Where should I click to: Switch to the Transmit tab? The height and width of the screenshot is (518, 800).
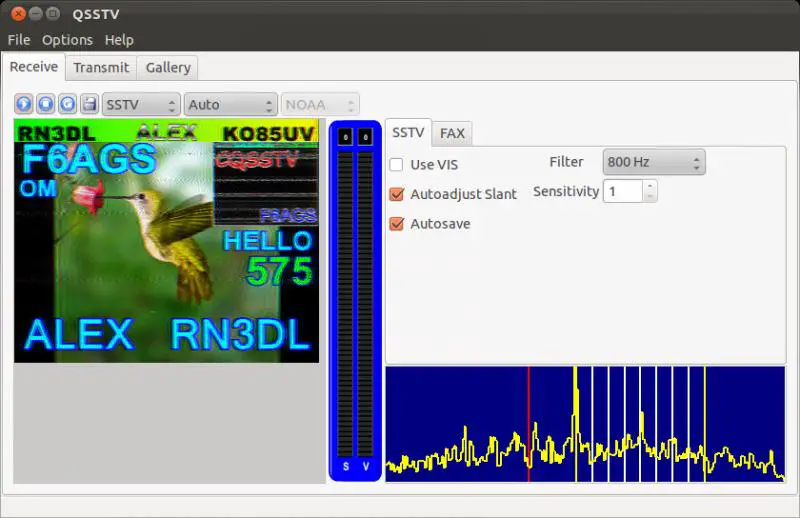(x=101, y=67)
